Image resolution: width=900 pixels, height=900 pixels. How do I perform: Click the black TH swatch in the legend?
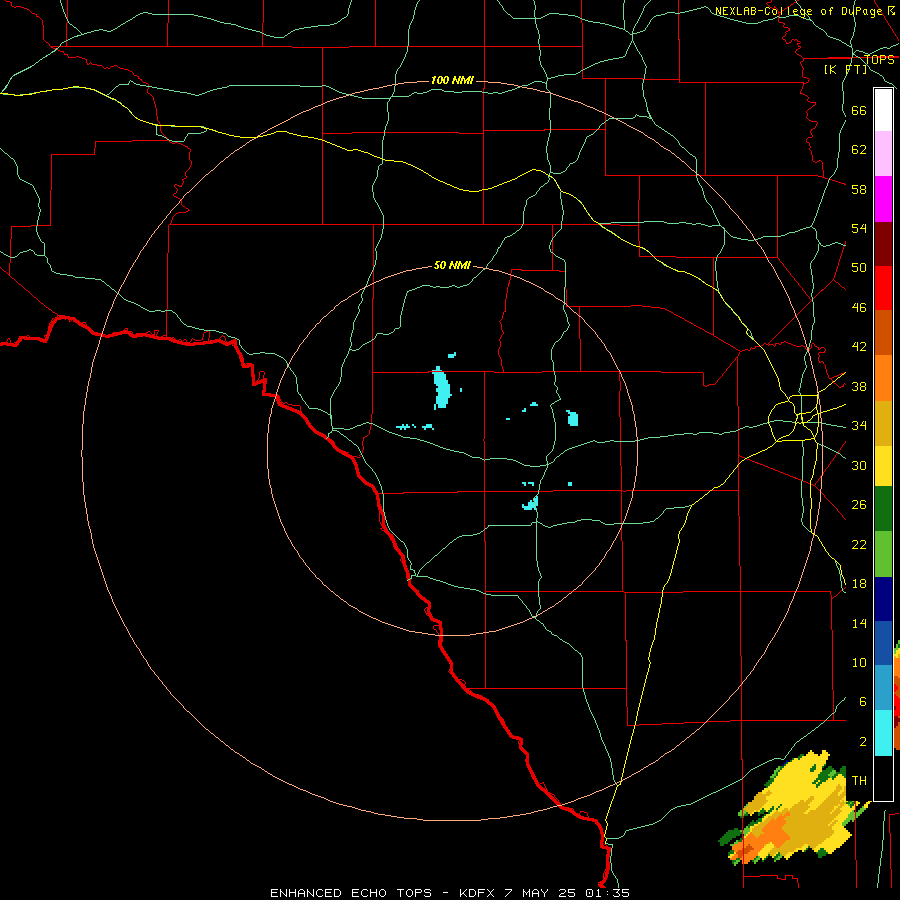[x=883, y=778]
